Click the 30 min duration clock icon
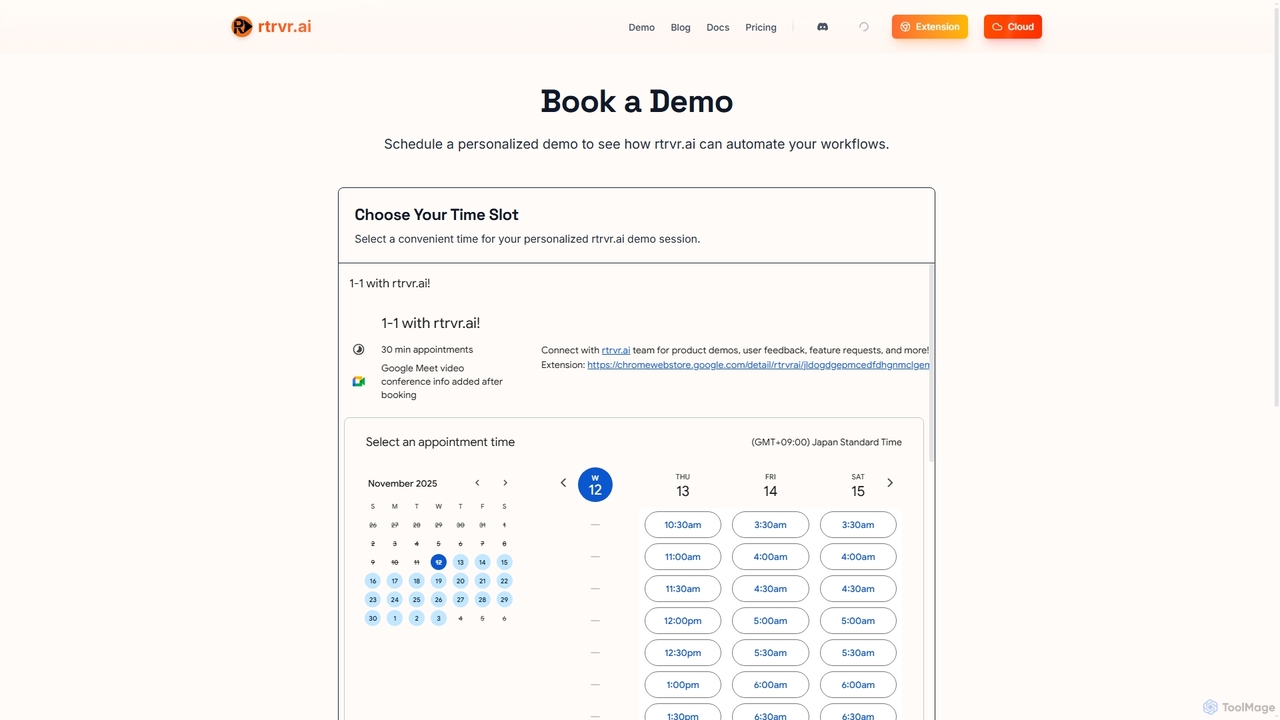This screenshot has width=1280, height=720. point(358,350)
